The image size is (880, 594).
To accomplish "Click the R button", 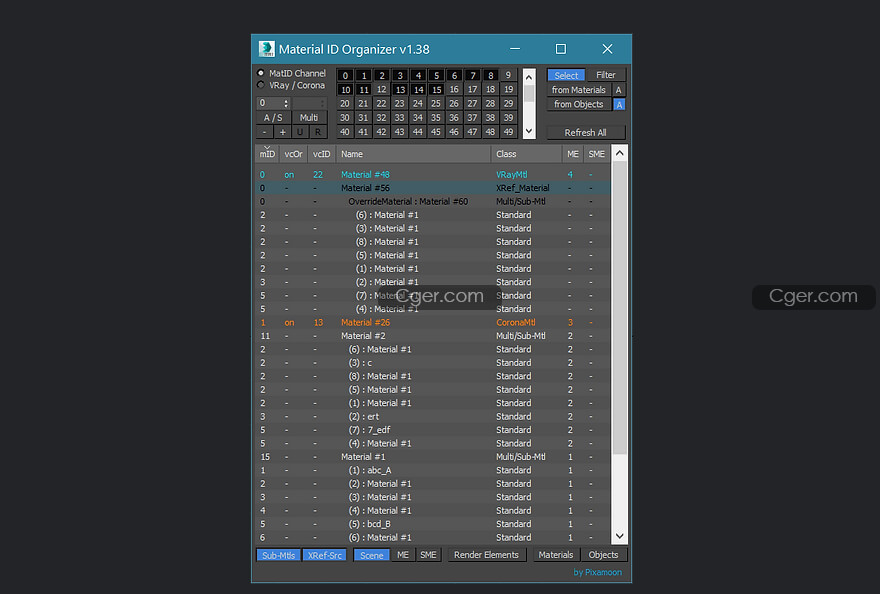I will click(x=318, y=132).
